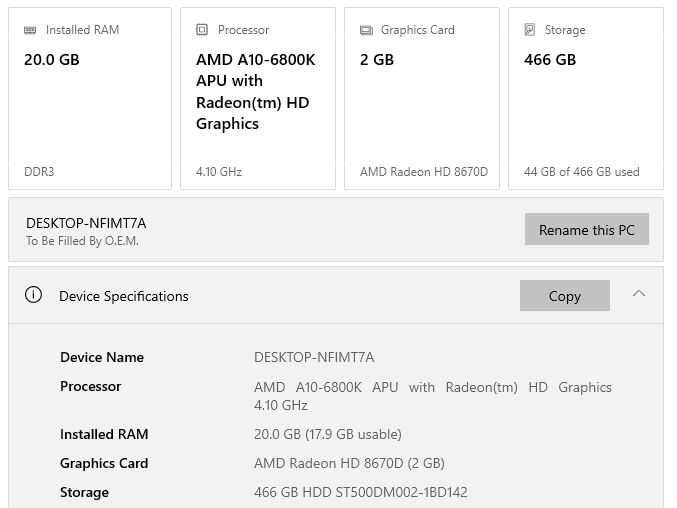
Task: Collapse the Device Specifications section
Action: coord(639,294)
